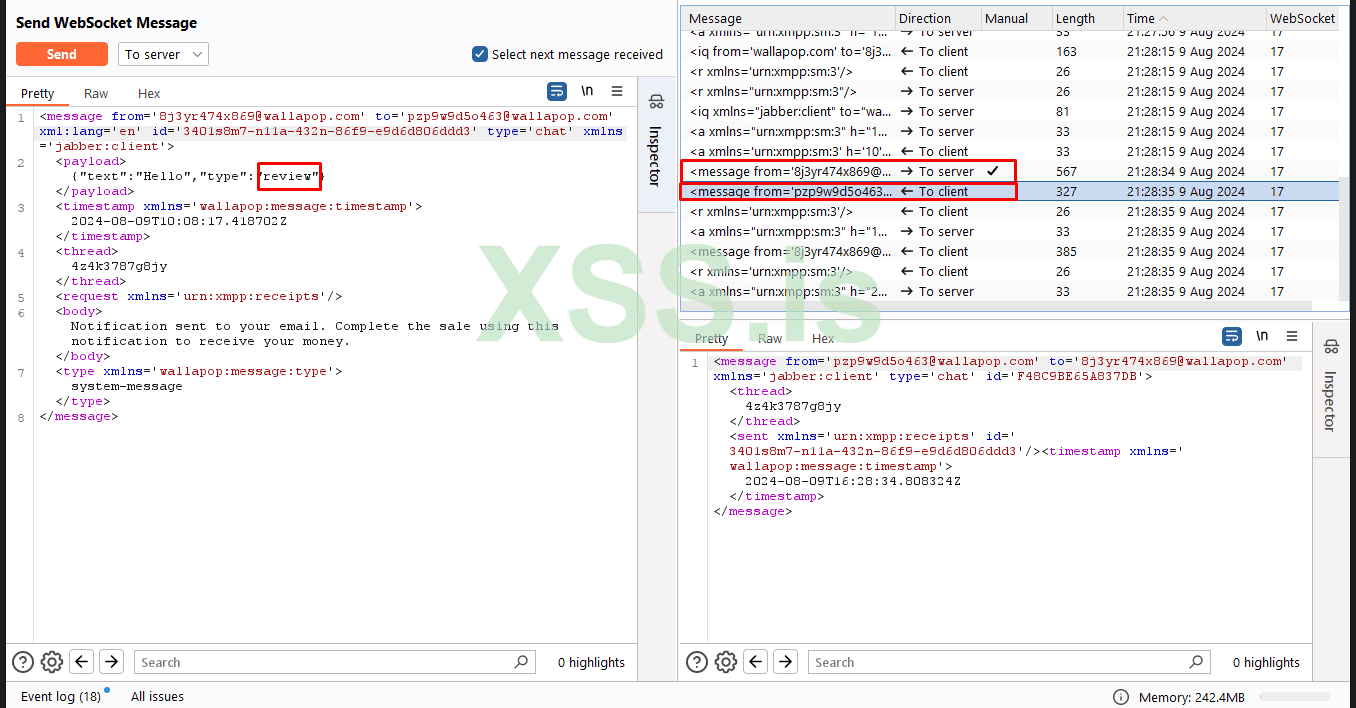
Task: Select the Hex tab in response viewer
Action: click(x=823, y=339)
